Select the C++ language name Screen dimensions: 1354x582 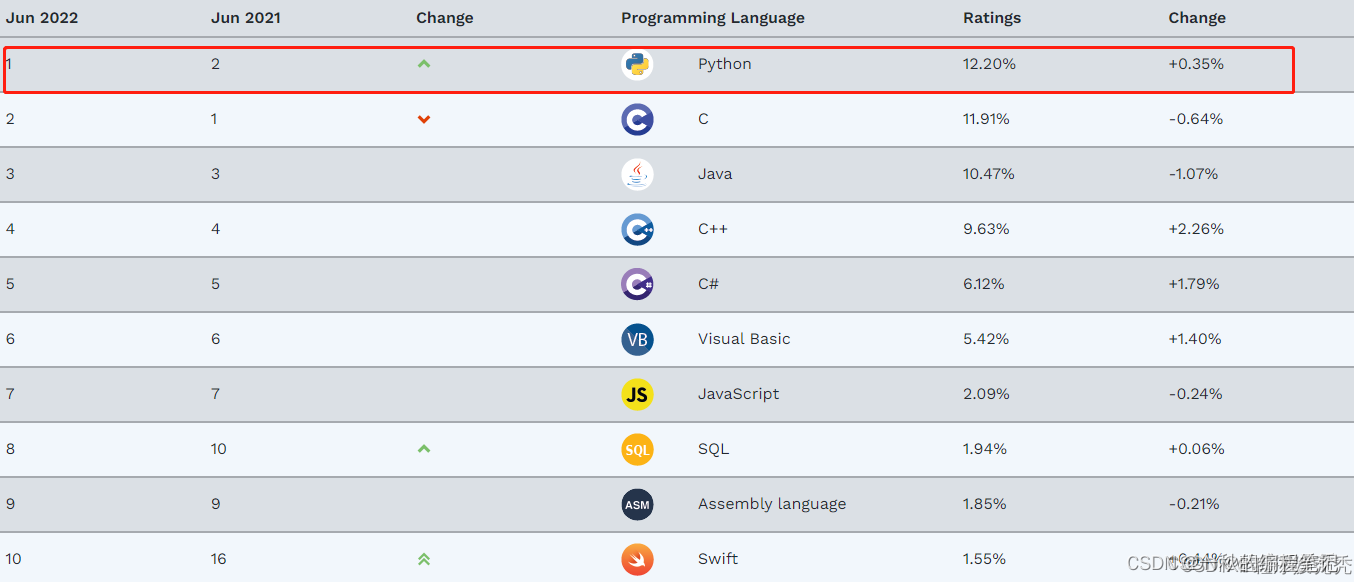click(713, 229)
